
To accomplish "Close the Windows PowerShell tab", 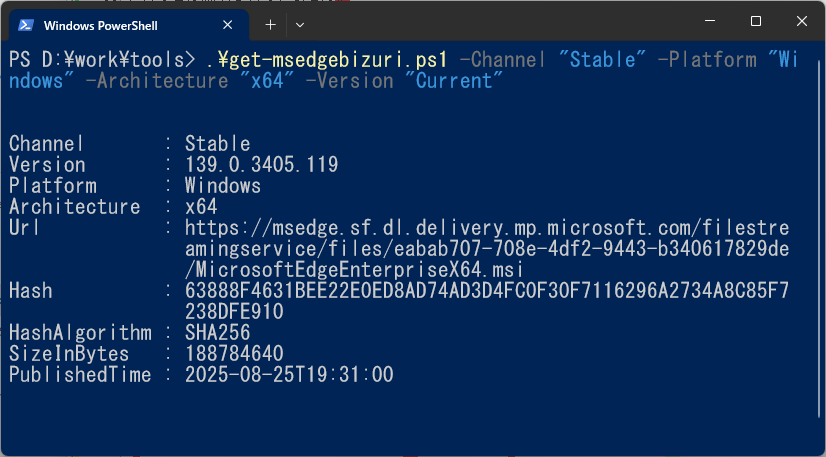I will [x=227, y=23].
